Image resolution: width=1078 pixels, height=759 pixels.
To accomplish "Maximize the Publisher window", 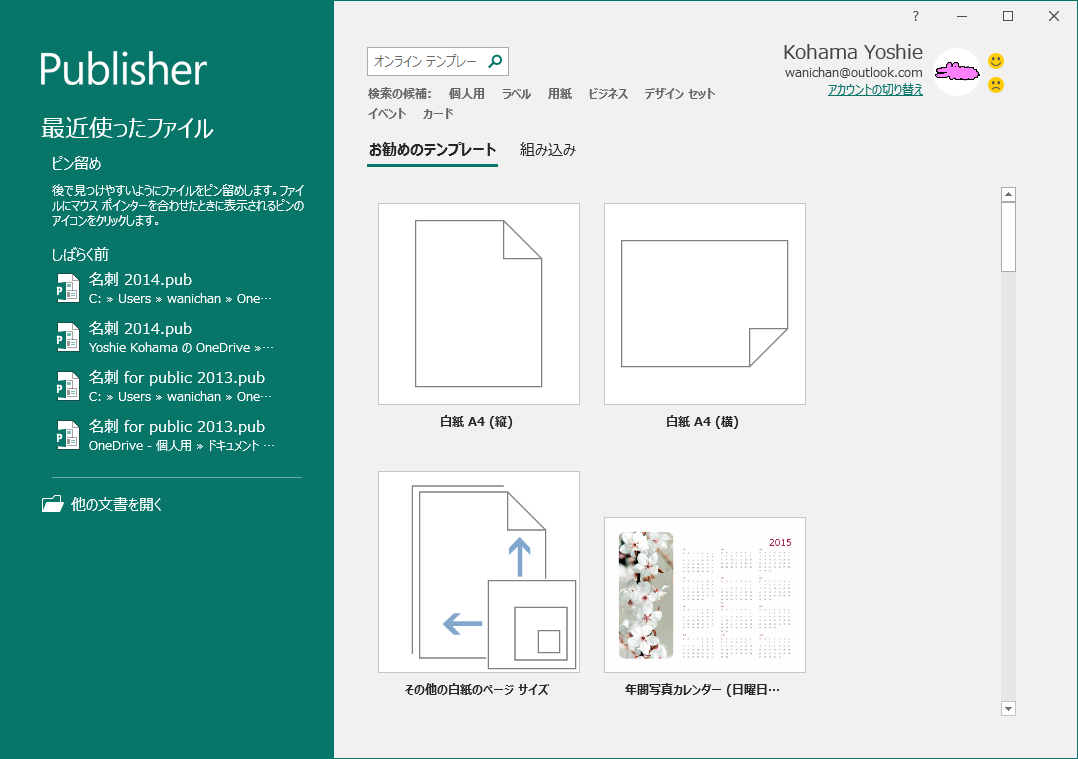I will click(1008, 16).
